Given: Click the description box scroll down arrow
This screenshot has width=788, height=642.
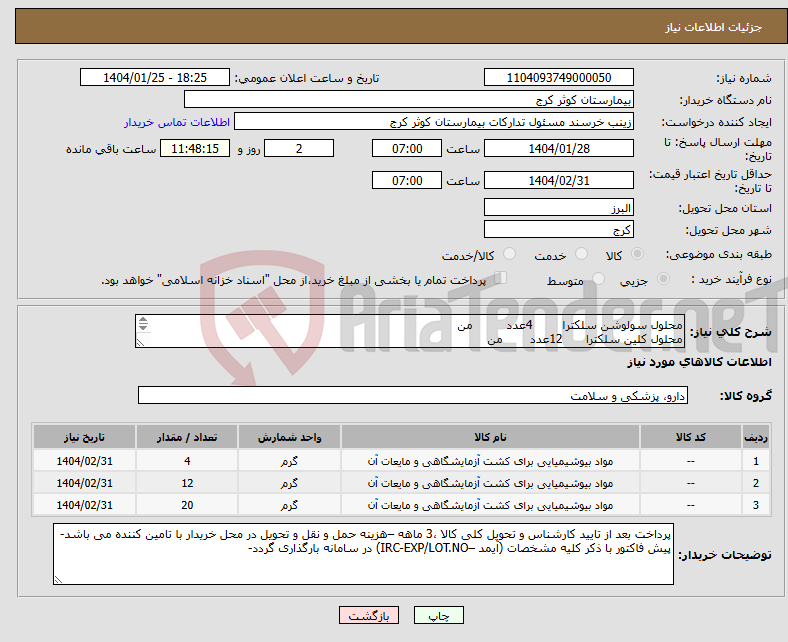Looking at the screenshot, I should coord(143,327).
